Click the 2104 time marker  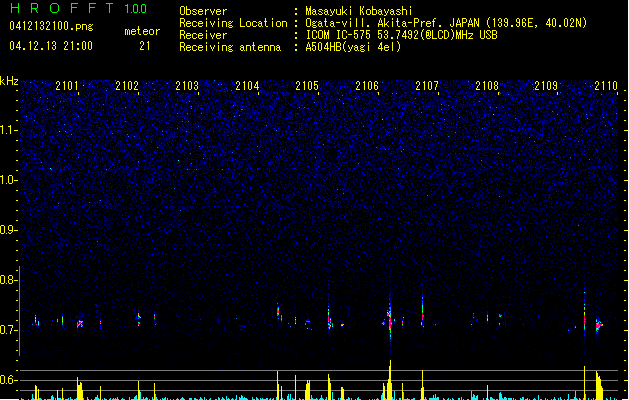[247, 86]
